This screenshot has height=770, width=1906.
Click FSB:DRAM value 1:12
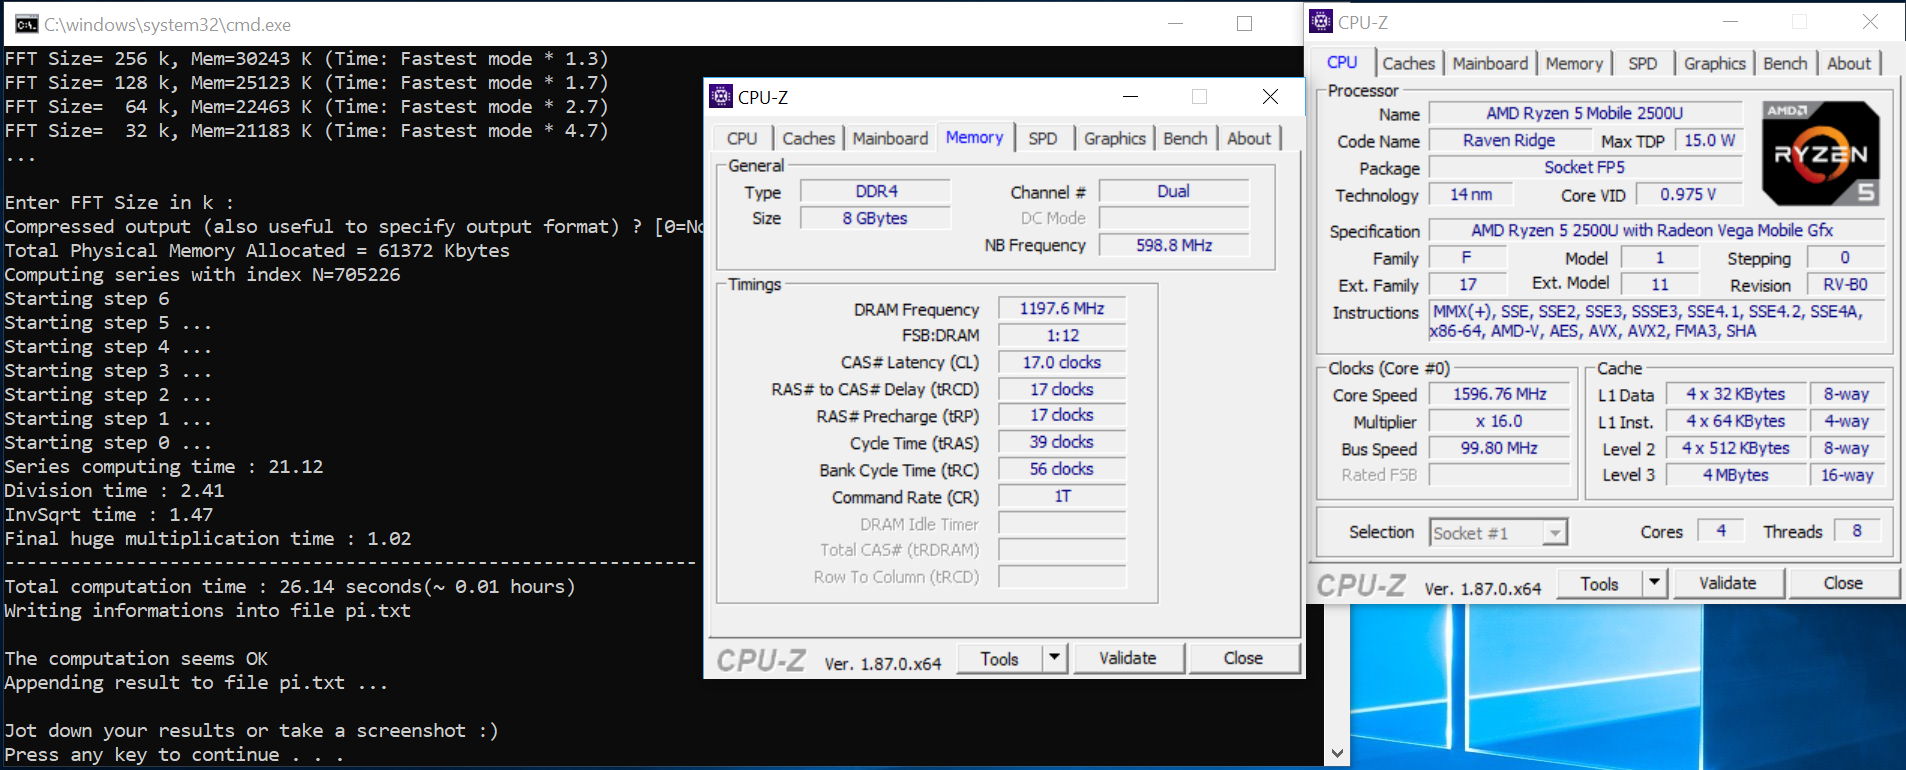point(1062,336)
